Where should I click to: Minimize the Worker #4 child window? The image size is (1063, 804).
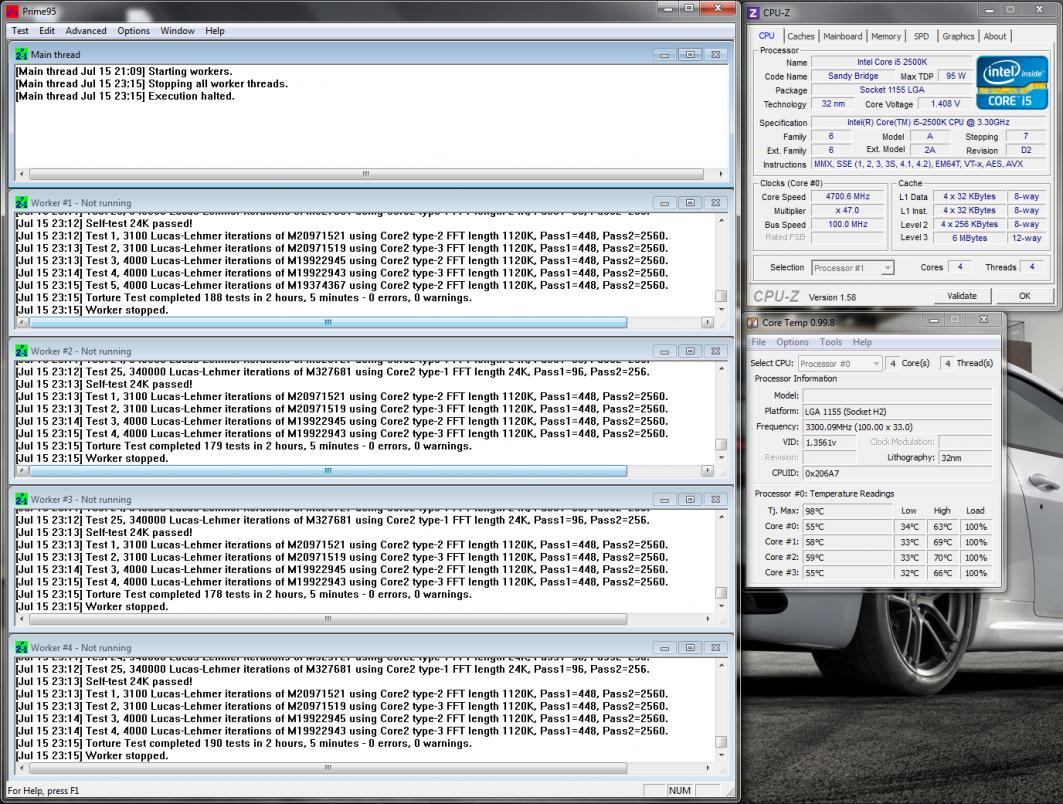click(664, 648)
